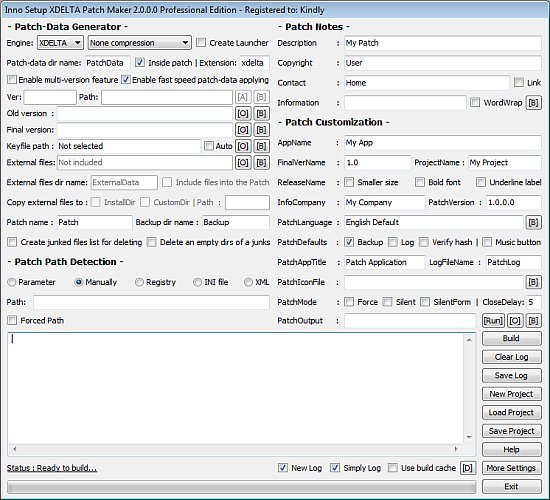Click into the Old version field
The height and width of the screenshot is (500, 550).
pyautogui.click(x=145, y=113)
